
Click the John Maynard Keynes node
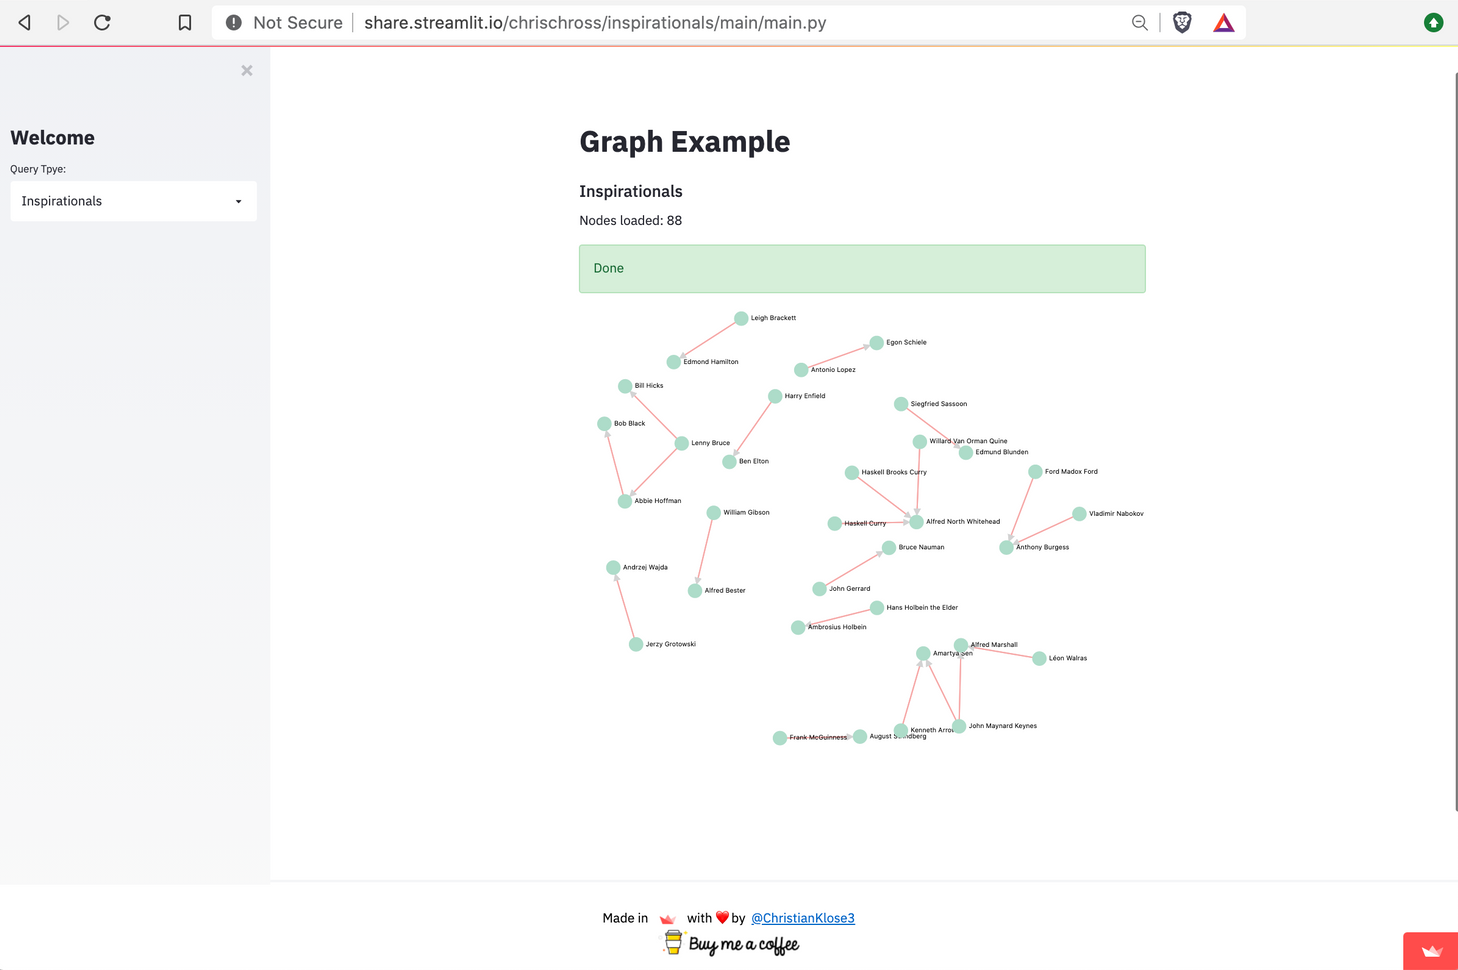tap(959, 726)
